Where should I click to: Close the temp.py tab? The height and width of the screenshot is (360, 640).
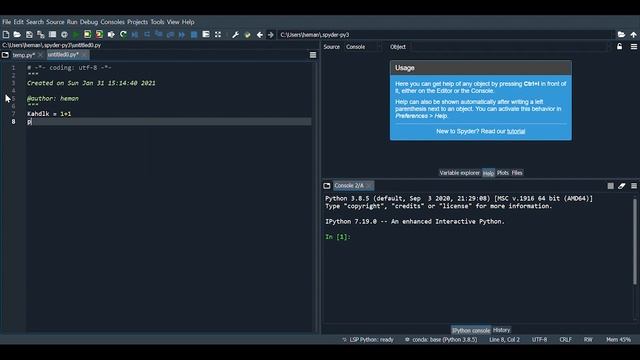pyautogui.click(x=40, y=55)
